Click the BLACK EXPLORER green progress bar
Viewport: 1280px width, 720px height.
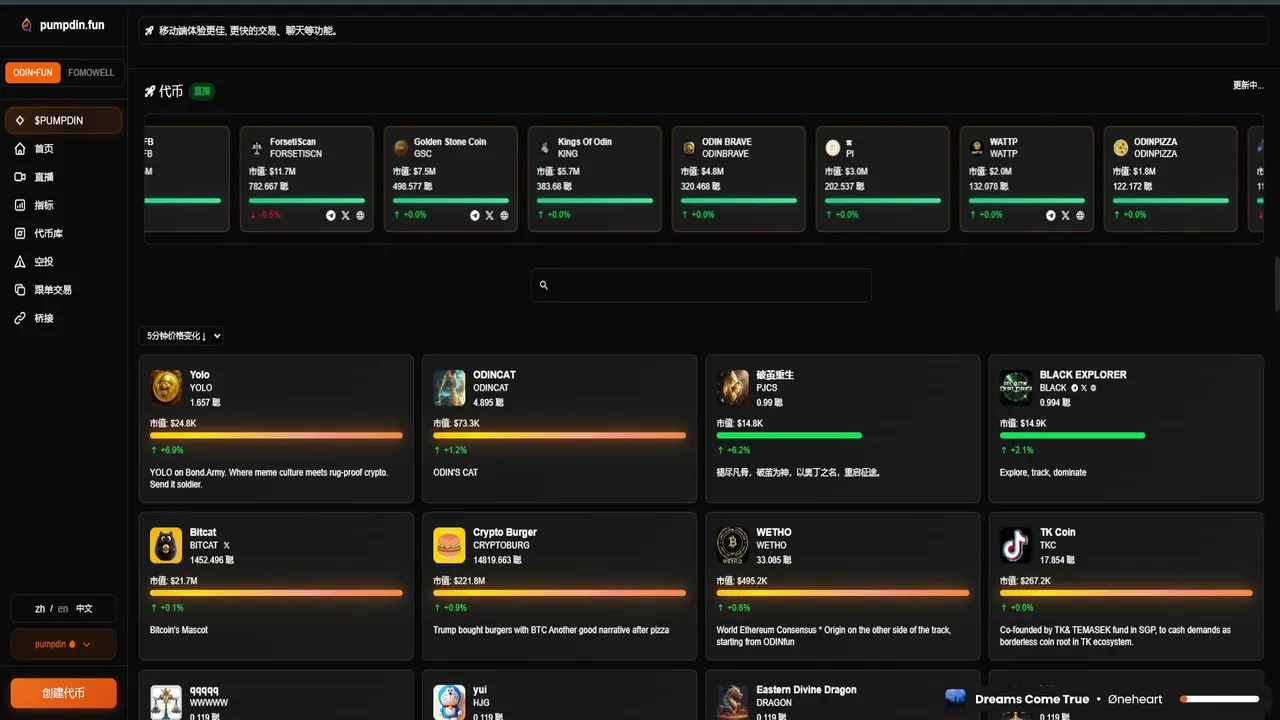click(1072, 435)
